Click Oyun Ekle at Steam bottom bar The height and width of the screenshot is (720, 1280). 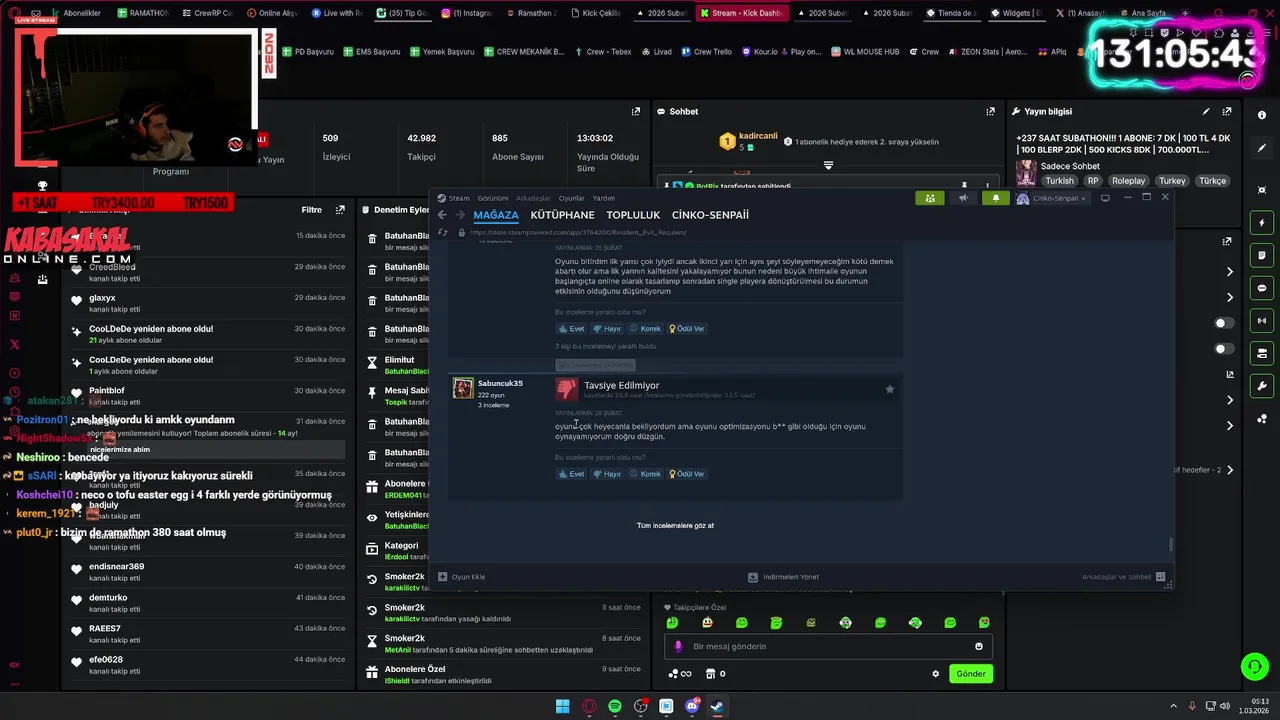tap(462, 577)
